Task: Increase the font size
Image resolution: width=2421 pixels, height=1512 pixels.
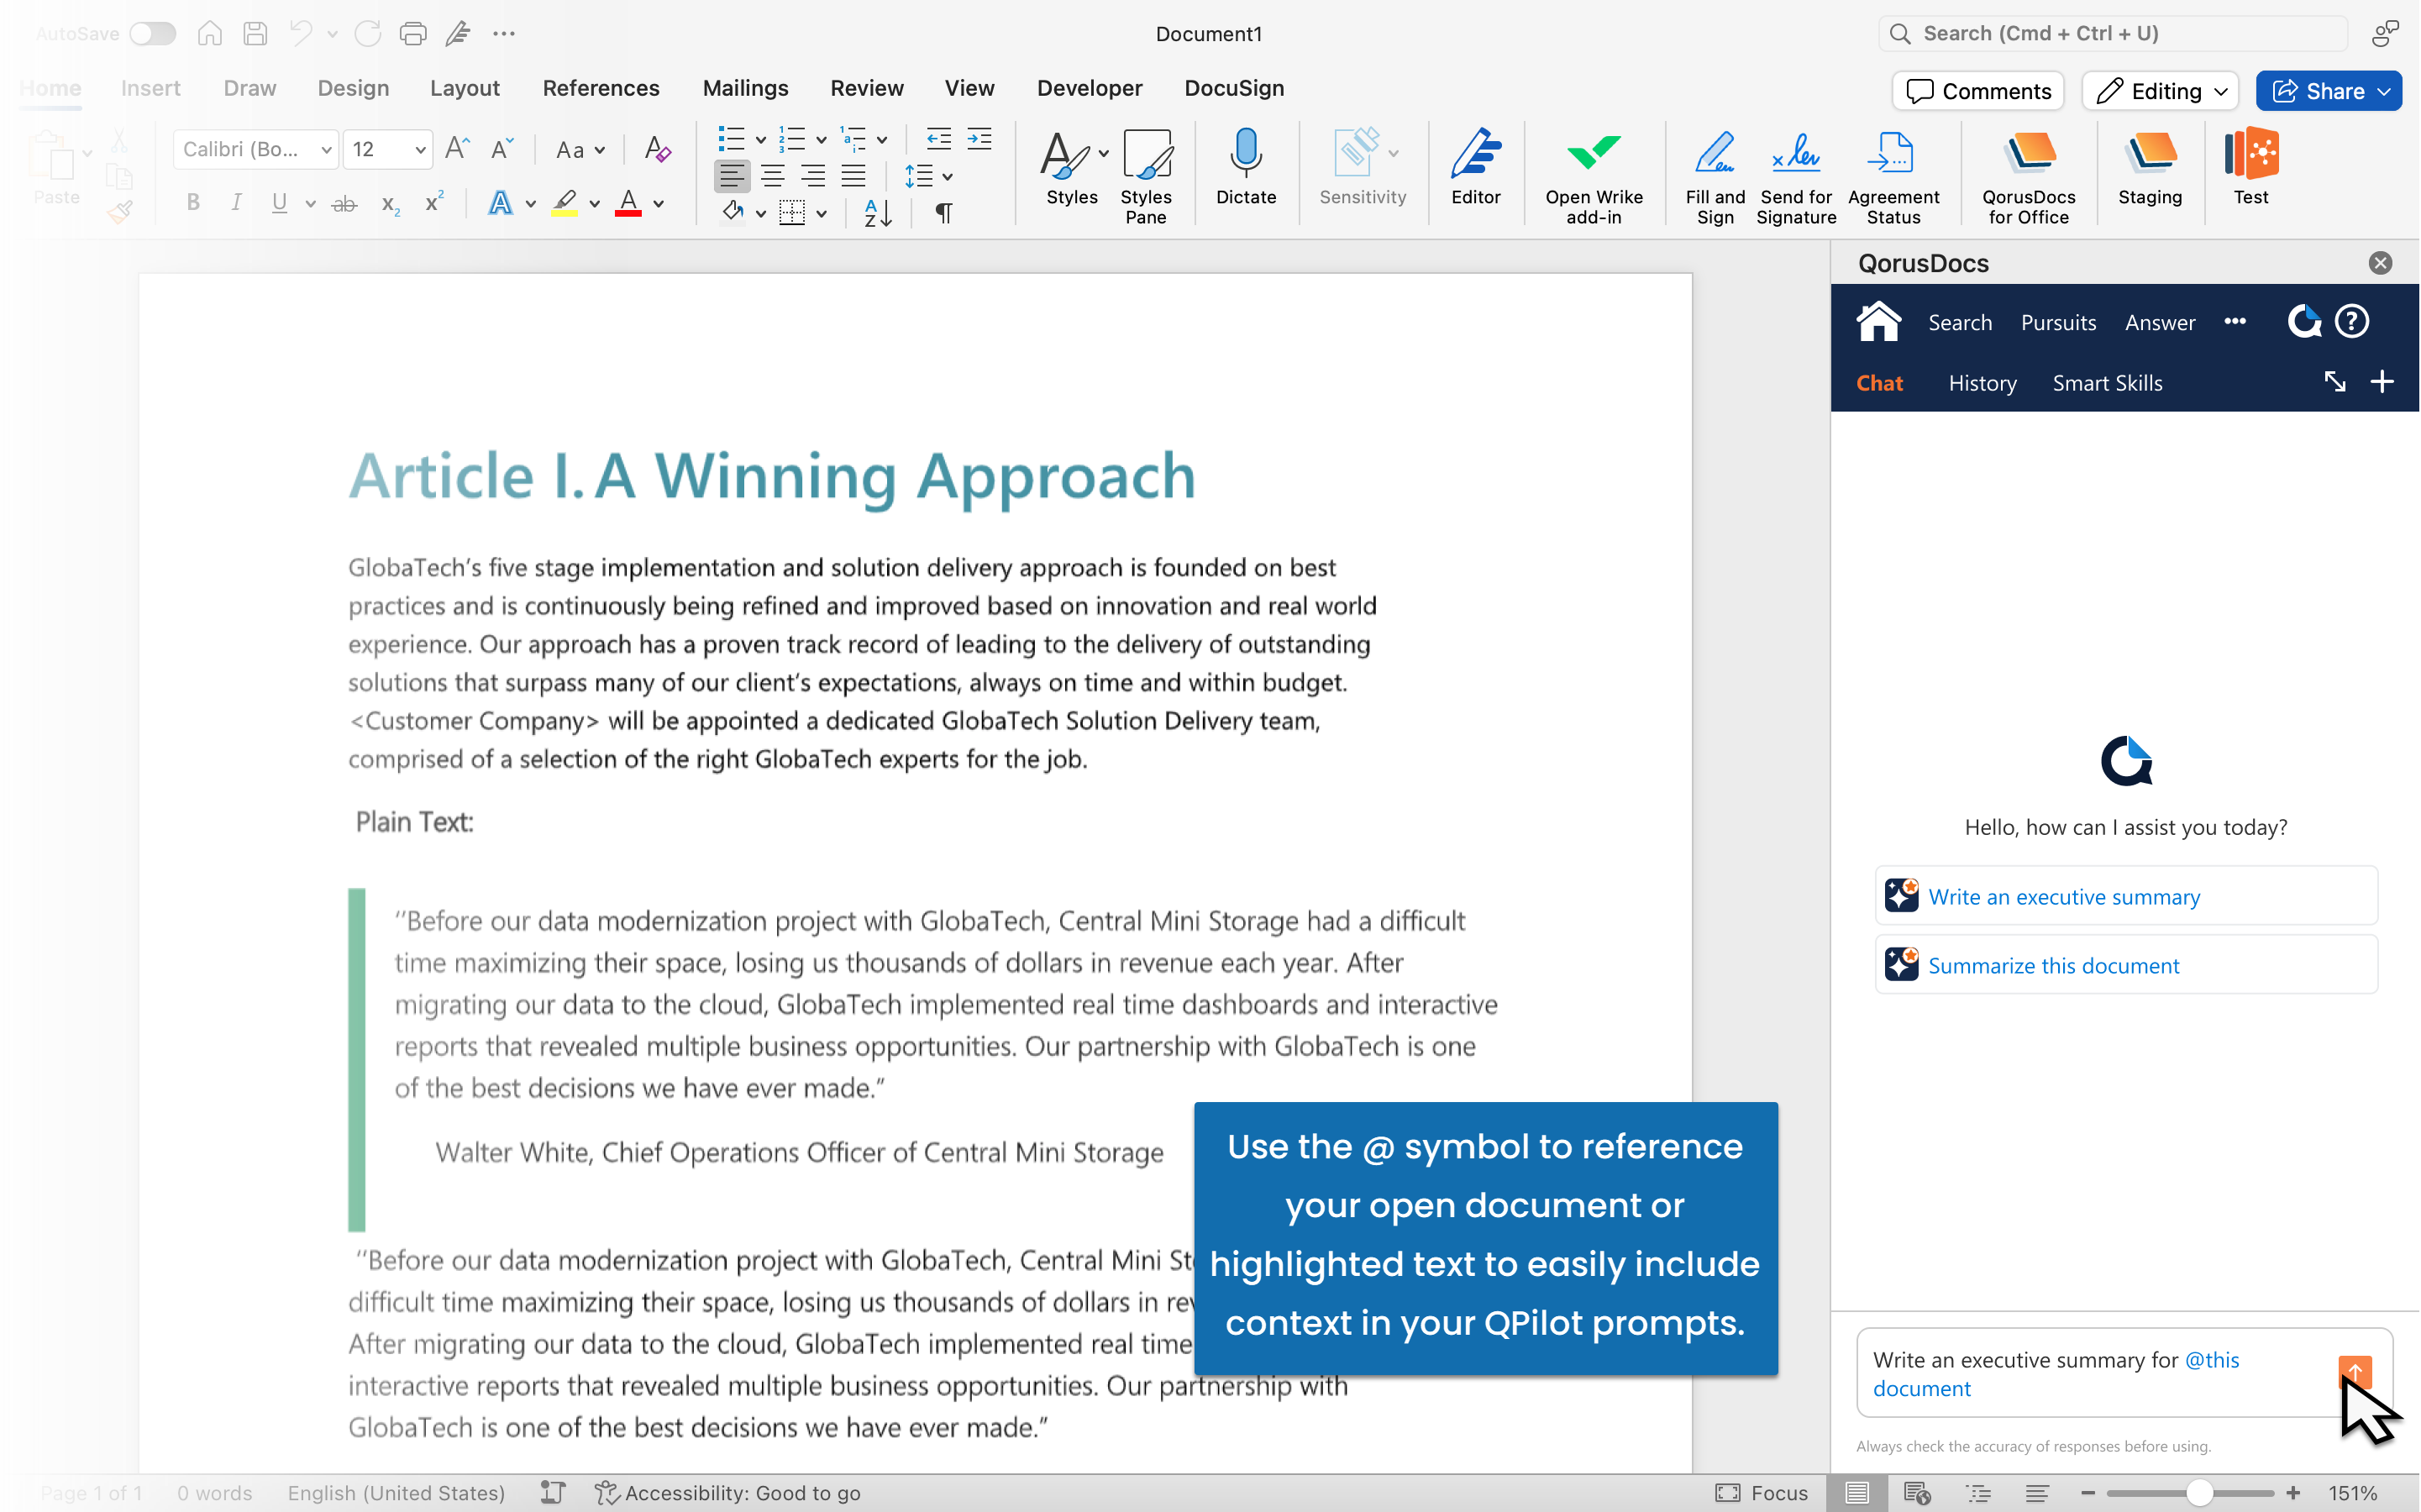Action: [457, 150]
